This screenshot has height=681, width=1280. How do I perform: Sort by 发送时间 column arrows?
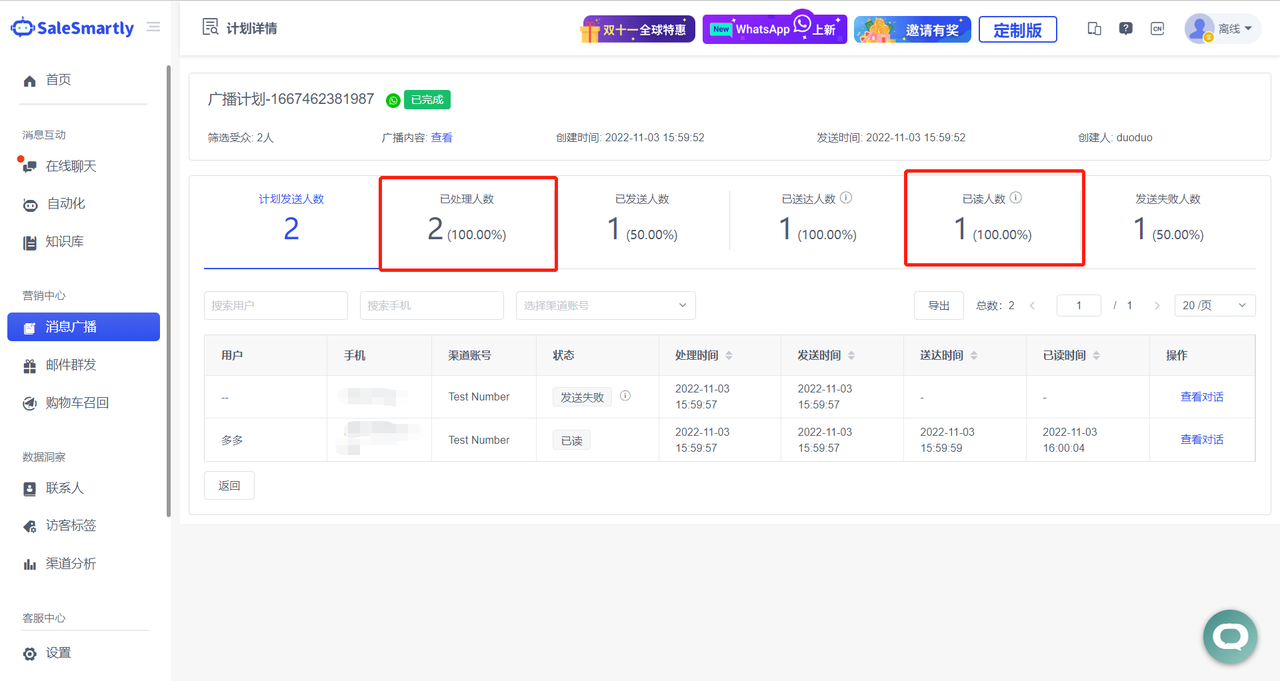851,356
